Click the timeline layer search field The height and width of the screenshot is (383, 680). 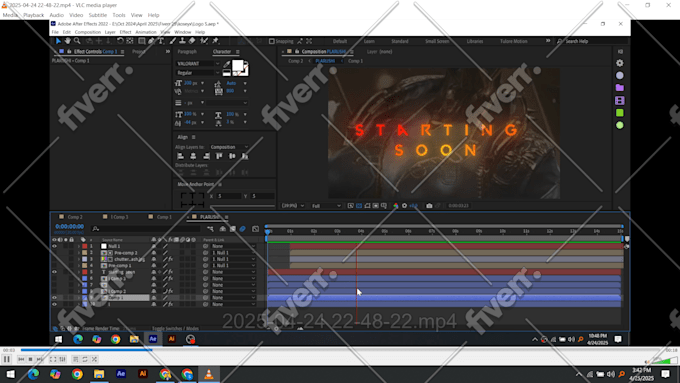click(x=146, y=229)
